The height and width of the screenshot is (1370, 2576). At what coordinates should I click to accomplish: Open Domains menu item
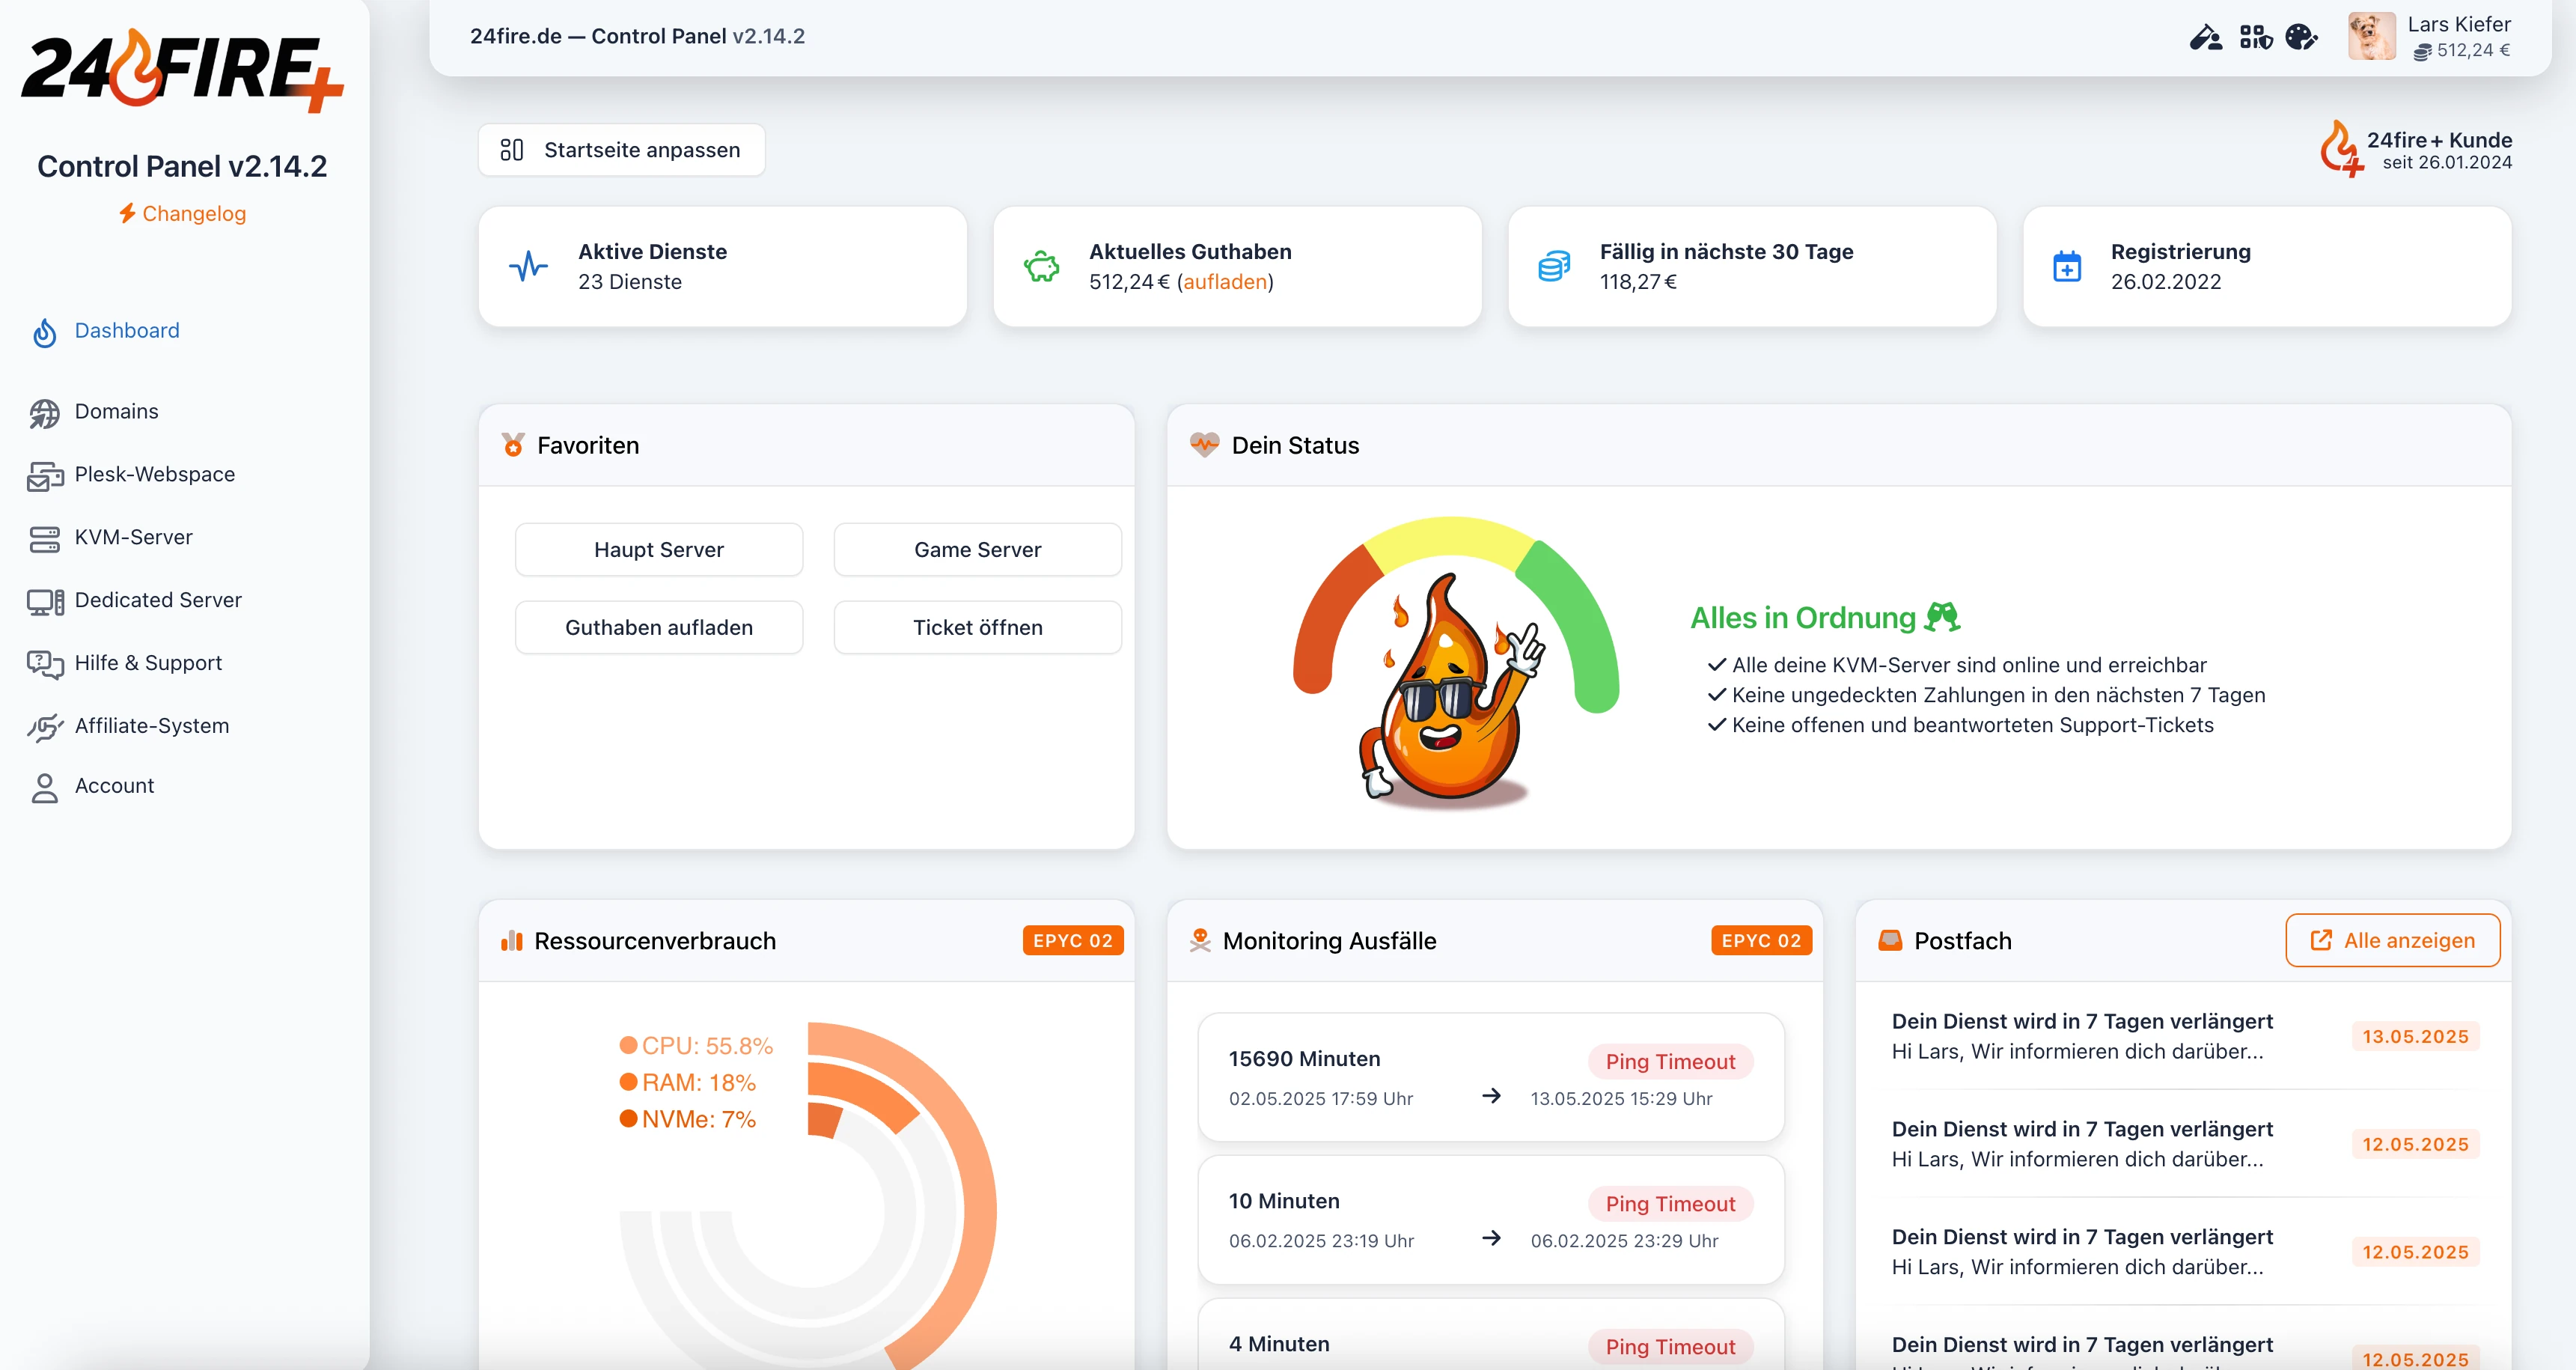pos(116,412)
